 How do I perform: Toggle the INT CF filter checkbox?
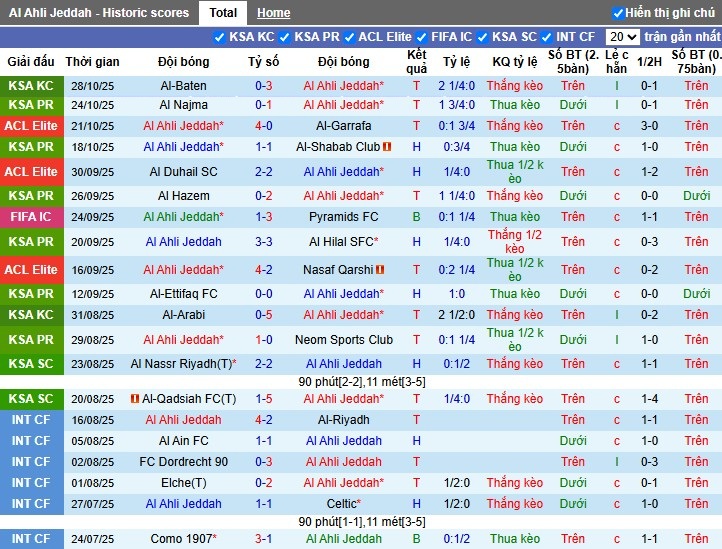[x=547, y=37]
